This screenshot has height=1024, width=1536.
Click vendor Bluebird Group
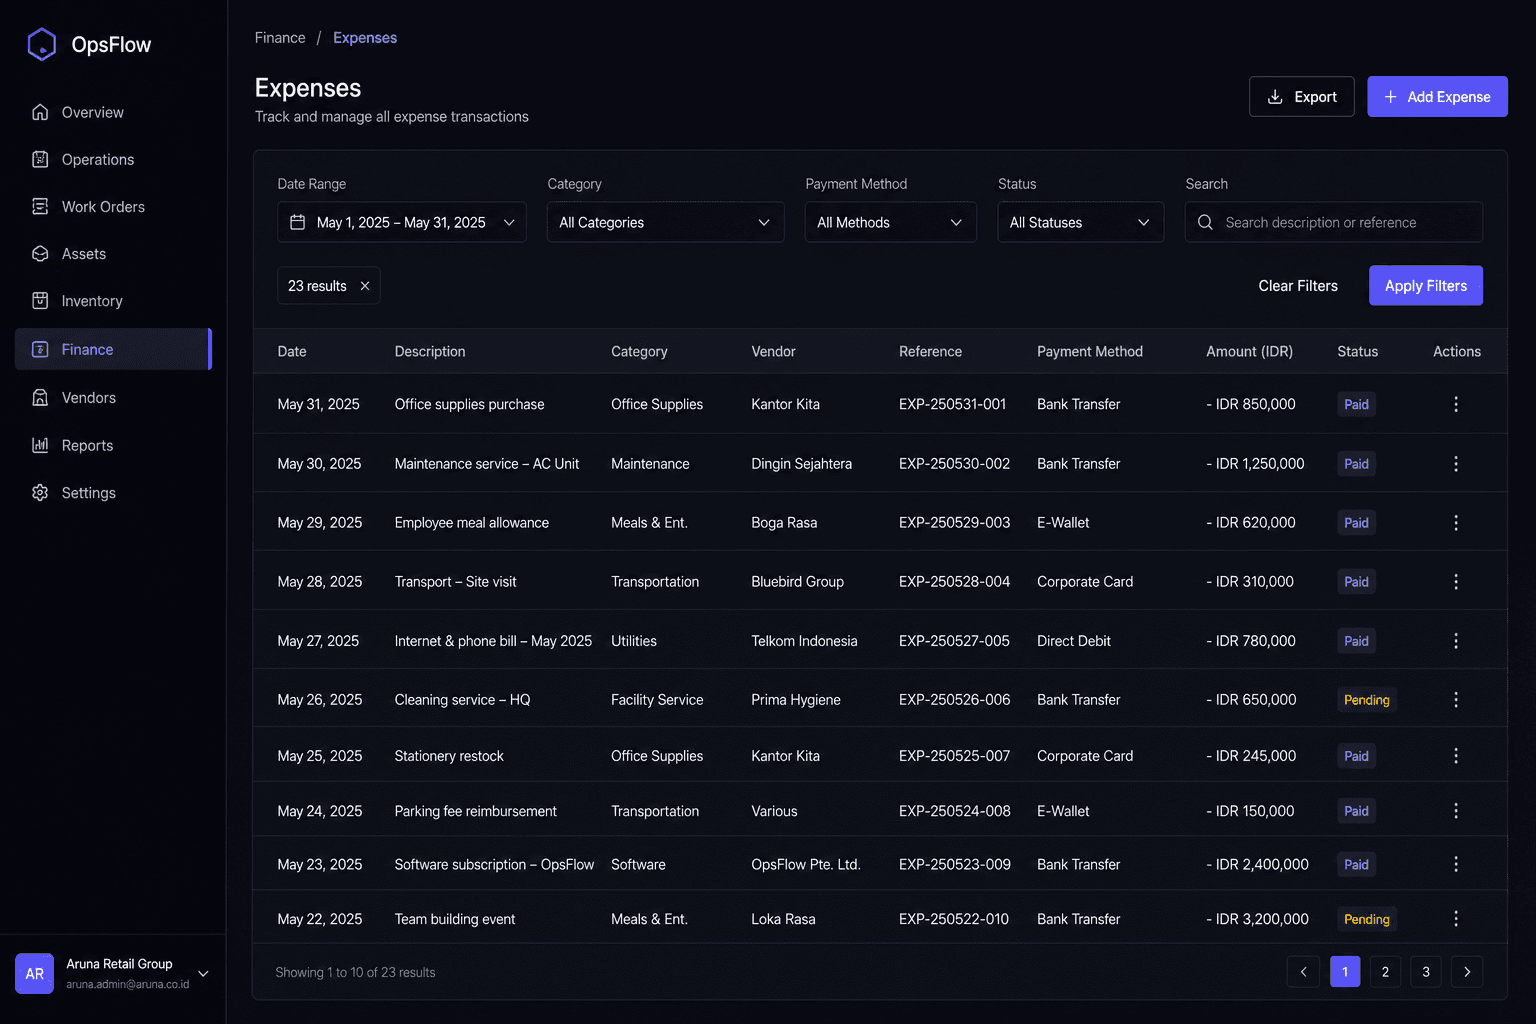[x=797, y=581]
